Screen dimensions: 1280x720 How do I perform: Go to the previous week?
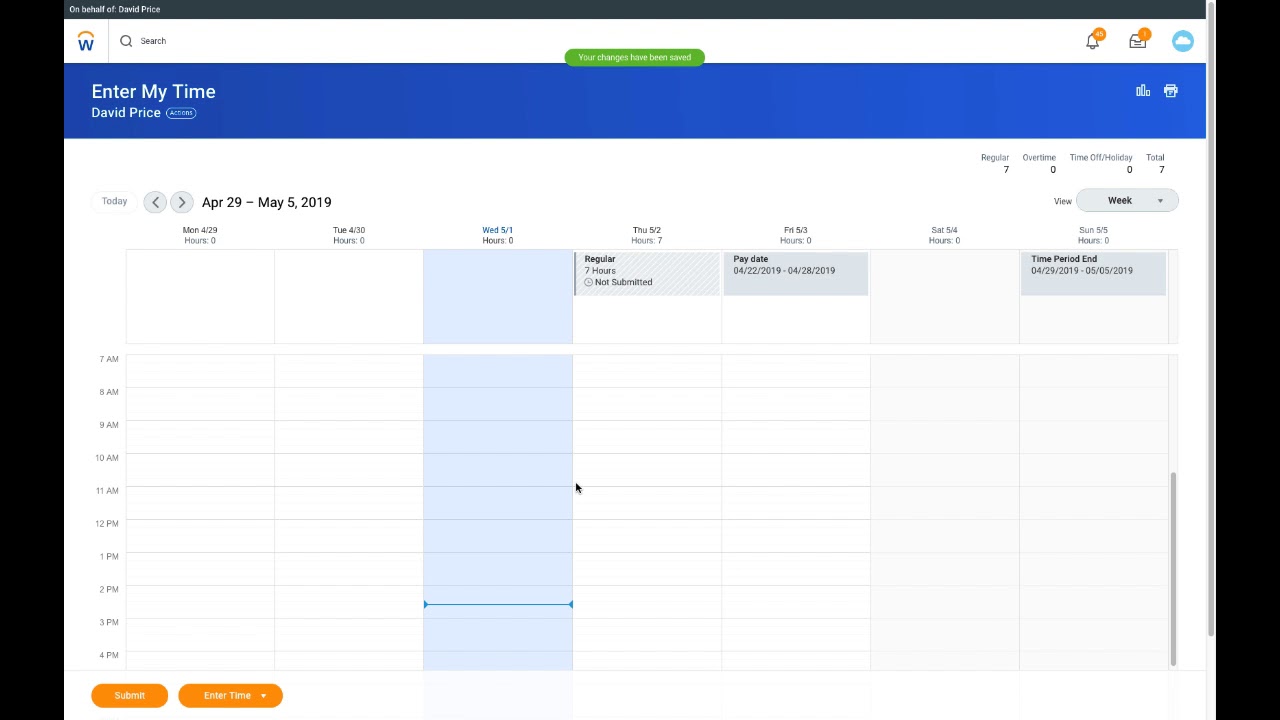tap(155, 202)
